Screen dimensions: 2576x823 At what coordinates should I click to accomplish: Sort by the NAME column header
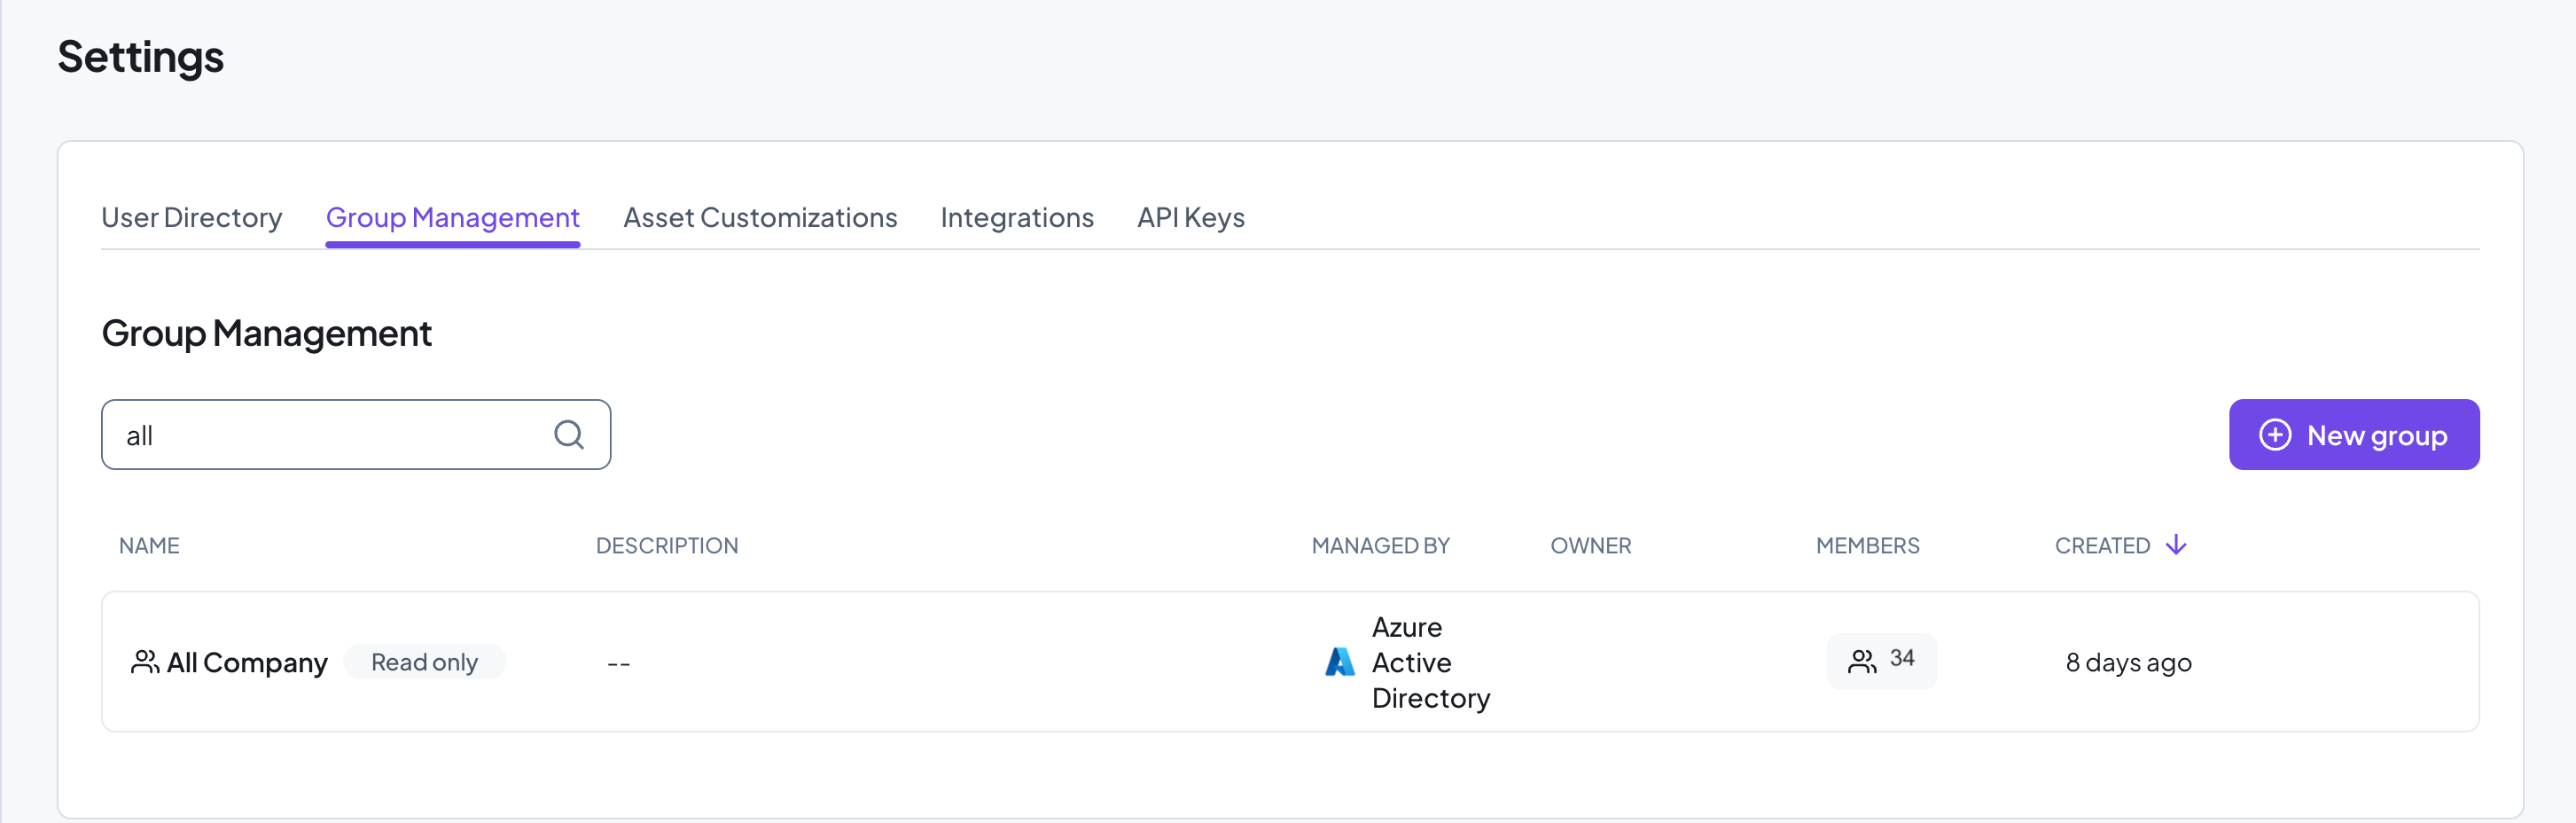(149, 545)
